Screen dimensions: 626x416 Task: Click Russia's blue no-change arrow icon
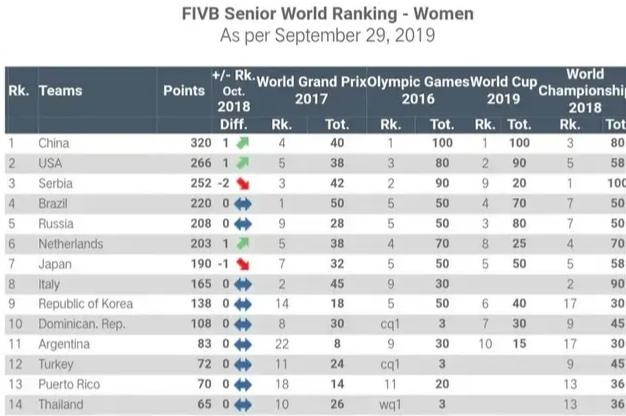pyautogui.click(x=243, y=224)
